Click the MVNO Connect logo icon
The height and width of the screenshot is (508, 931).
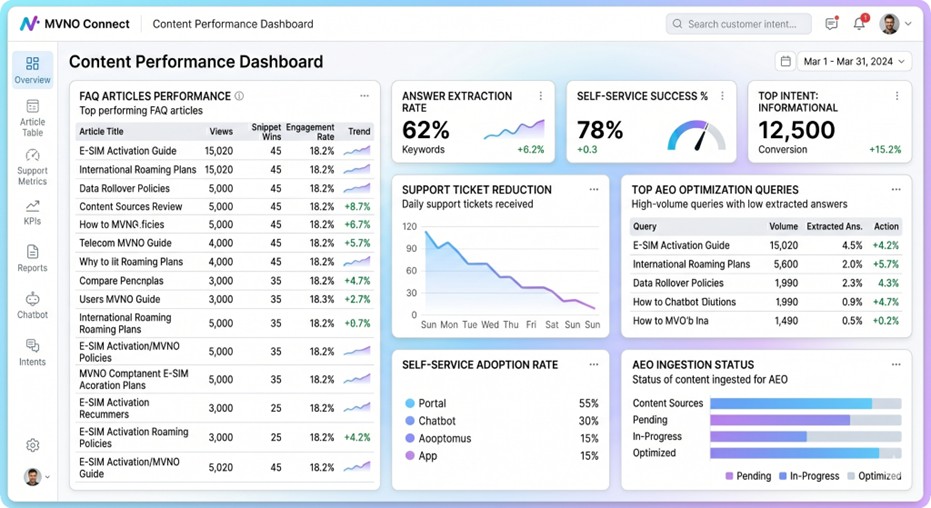(29, 24)
